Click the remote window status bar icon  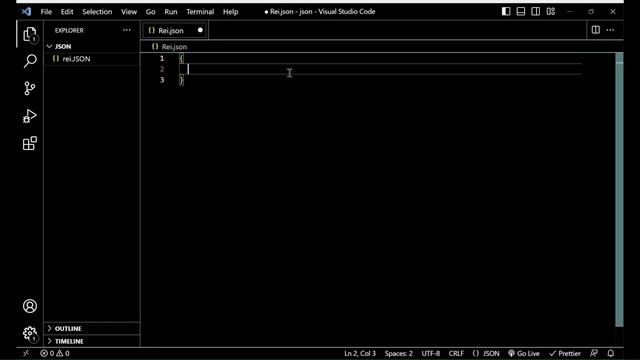tap(26, 353)
